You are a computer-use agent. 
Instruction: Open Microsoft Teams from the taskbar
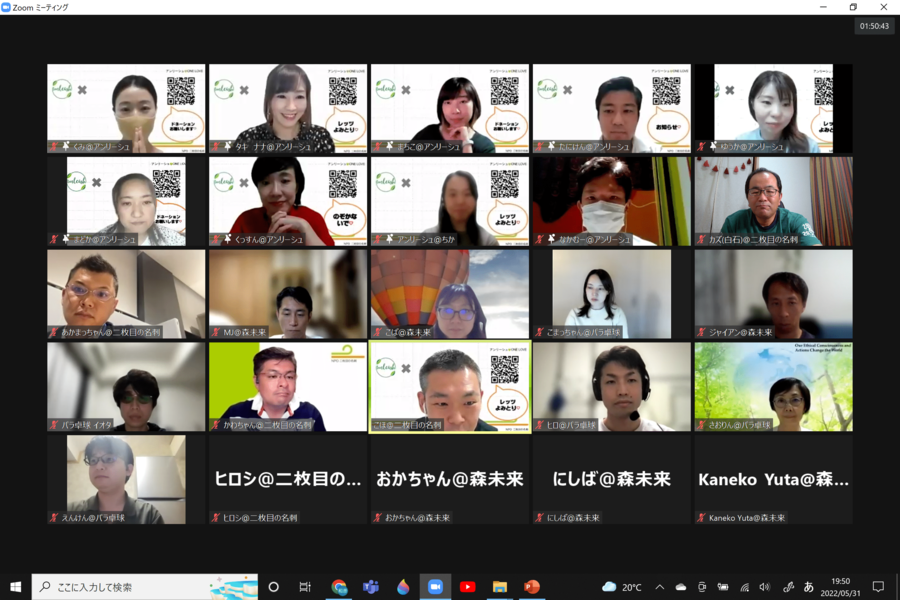click(x=371, y=587)
